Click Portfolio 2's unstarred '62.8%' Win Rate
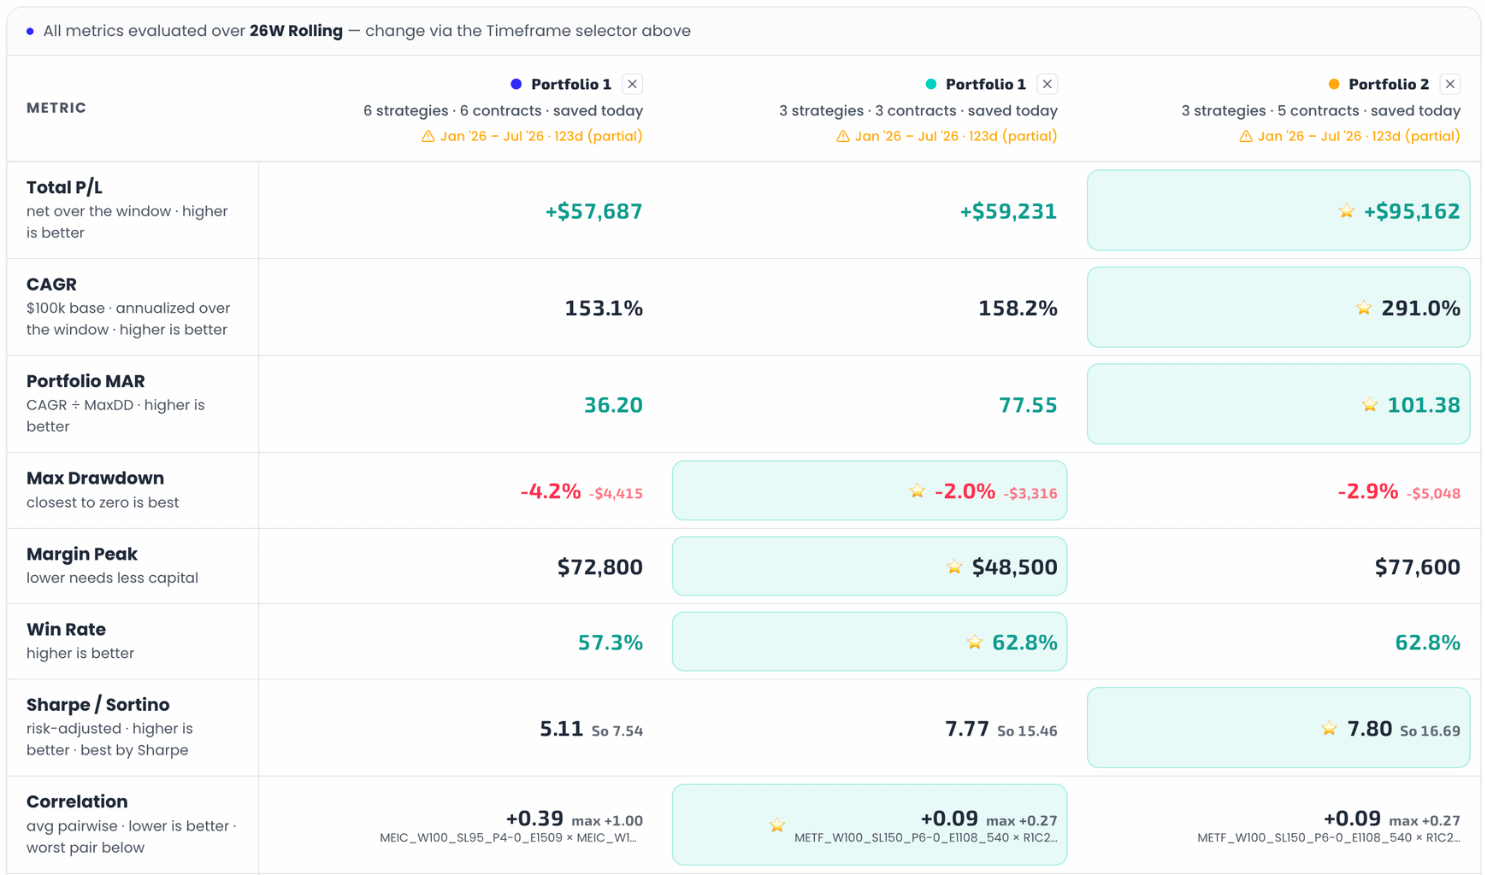The width and height of the screenshot is (1485, 875). (1428, 642)
